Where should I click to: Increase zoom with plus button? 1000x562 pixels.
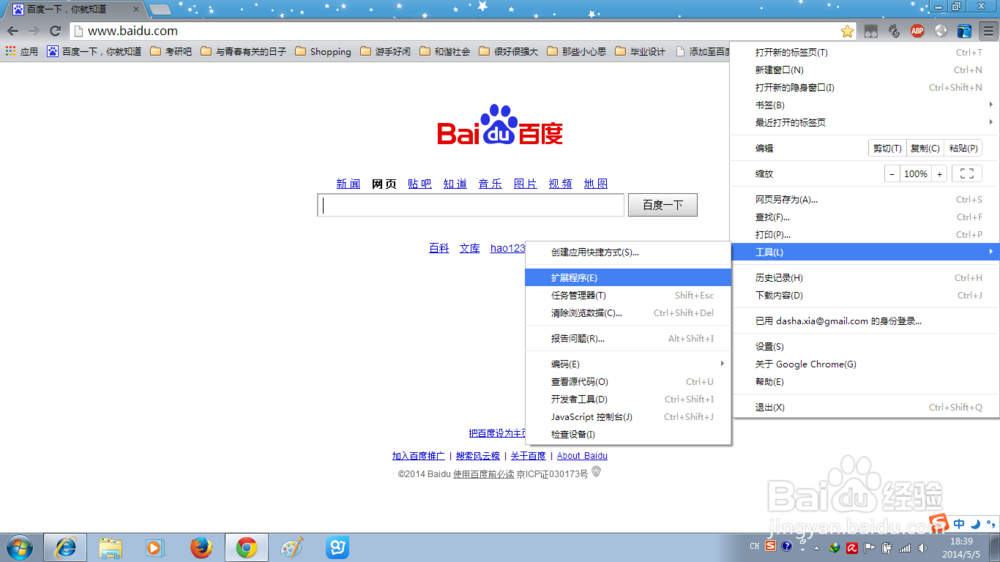click(x=939, y=174)
